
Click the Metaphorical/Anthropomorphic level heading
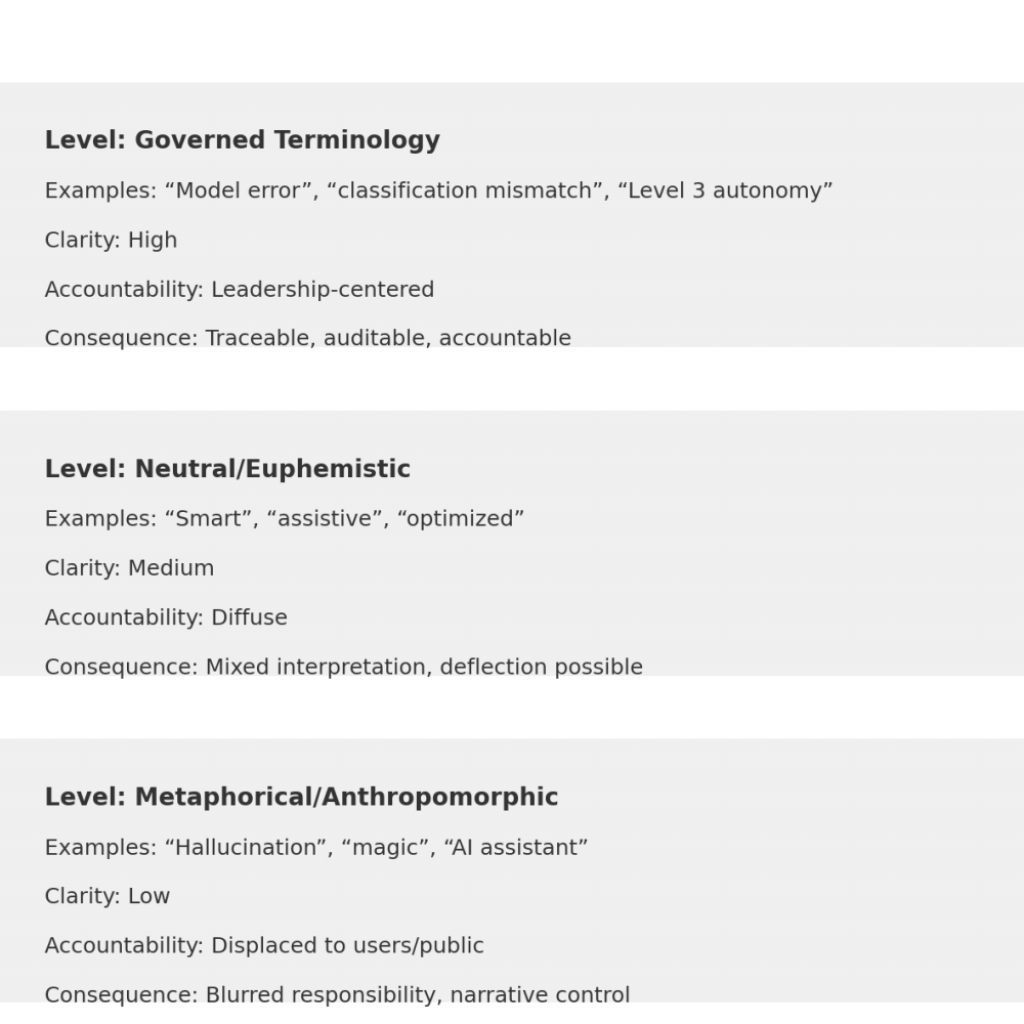tap(301, 797)
